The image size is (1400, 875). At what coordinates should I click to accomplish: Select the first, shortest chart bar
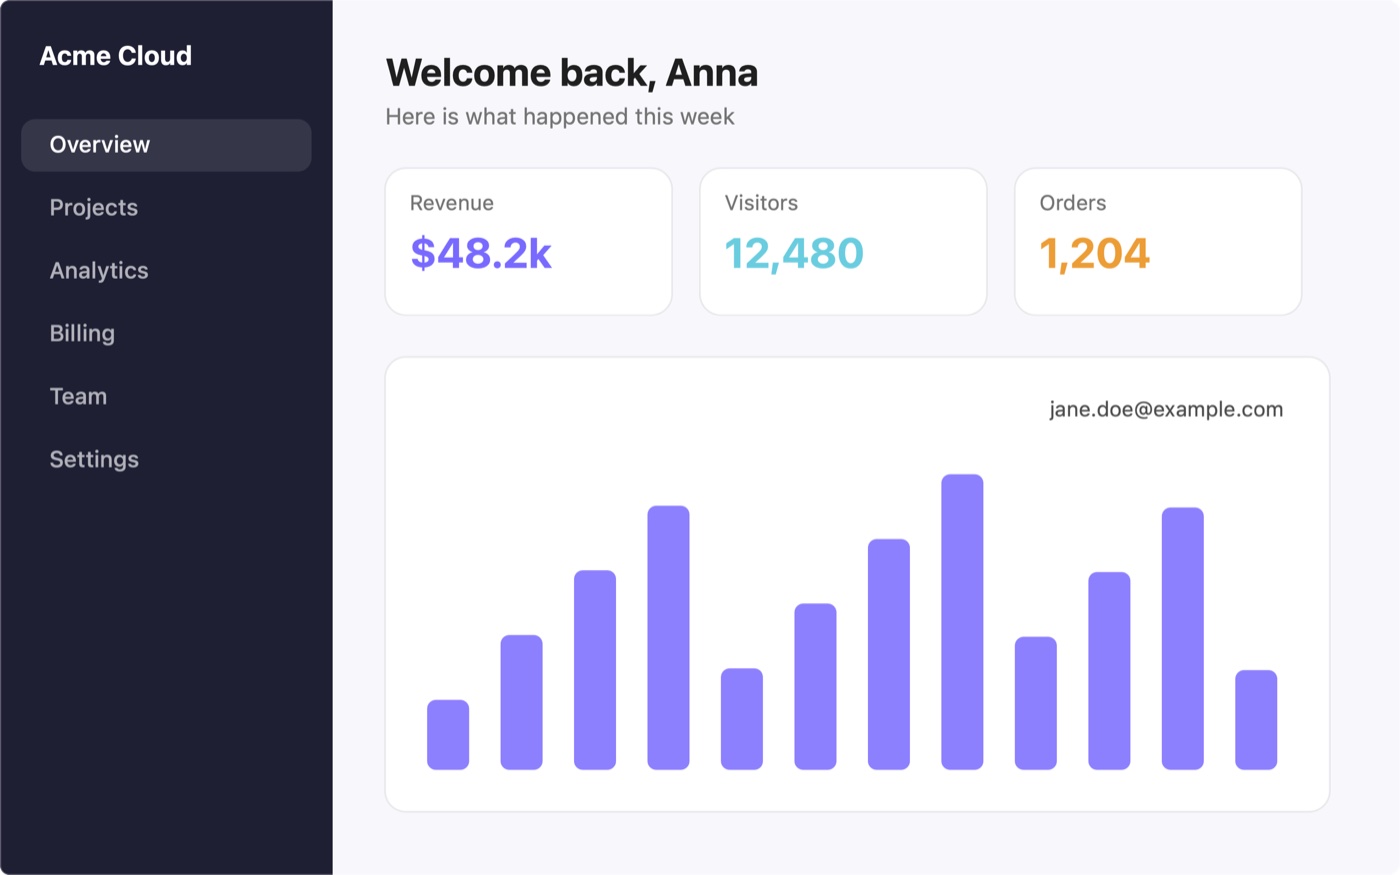(x=448, y=735)
